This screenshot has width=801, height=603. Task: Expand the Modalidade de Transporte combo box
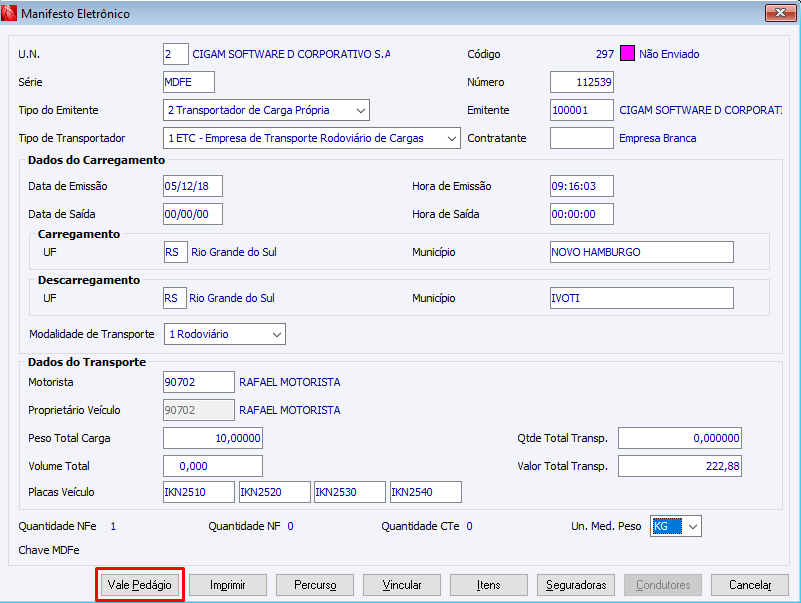click(x=224, y=334)
